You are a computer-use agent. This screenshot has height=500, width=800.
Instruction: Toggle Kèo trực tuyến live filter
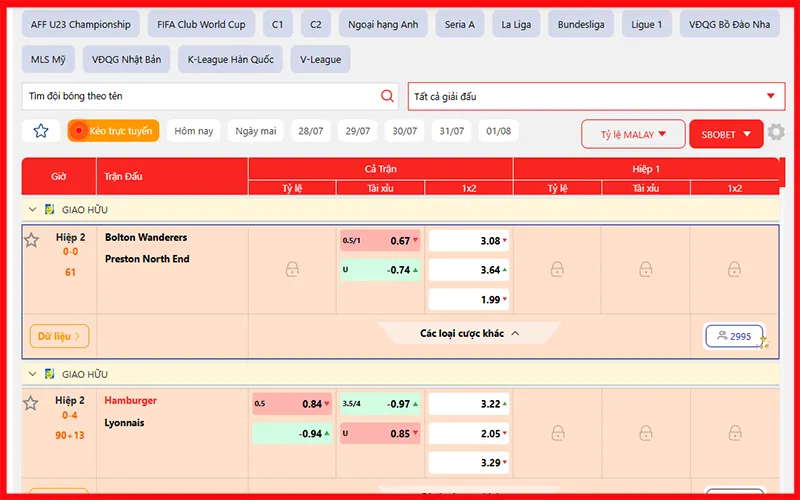pyautogui.click(x=113, y=131)
